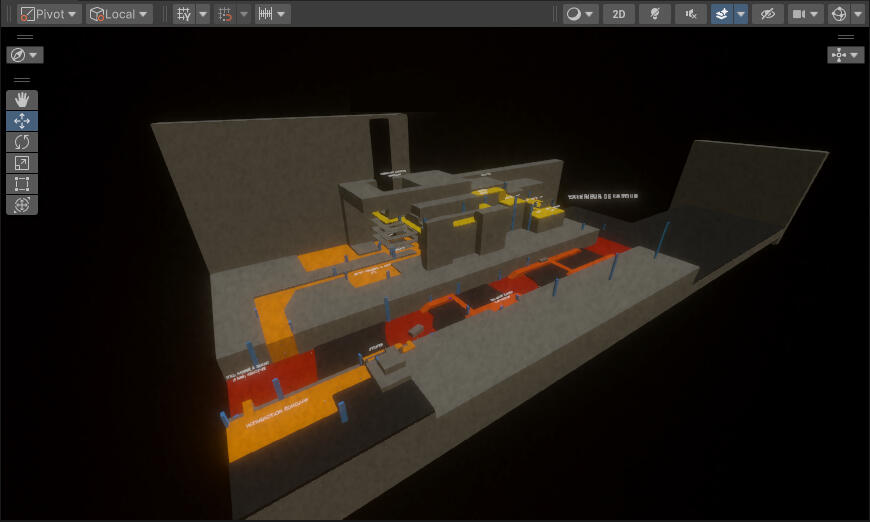This screenshot has height=522, width=870.
Task: Open the Local handle rotation dropdown
Action: point(119,14)
